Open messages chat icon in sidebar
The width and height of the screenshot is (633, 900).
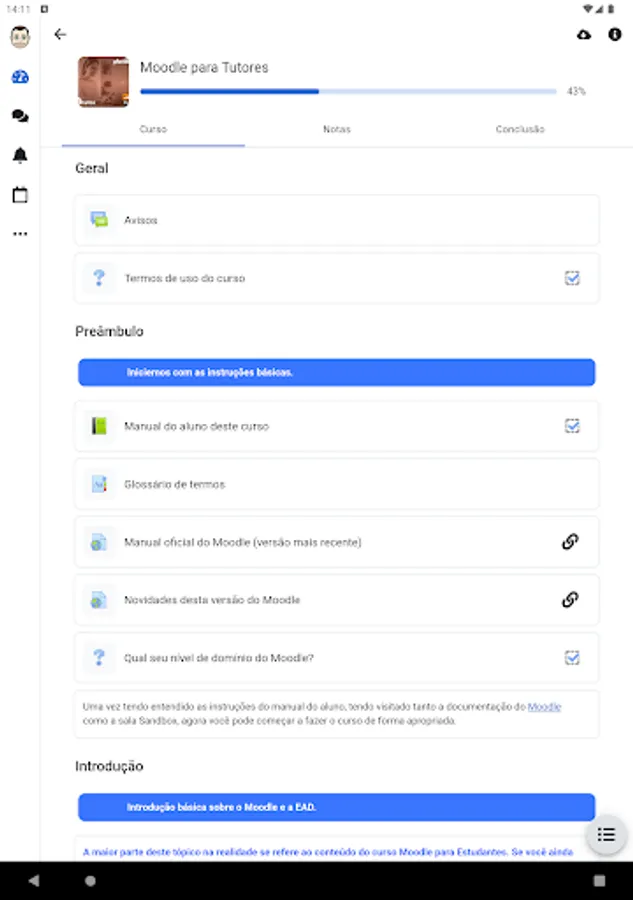20,116
